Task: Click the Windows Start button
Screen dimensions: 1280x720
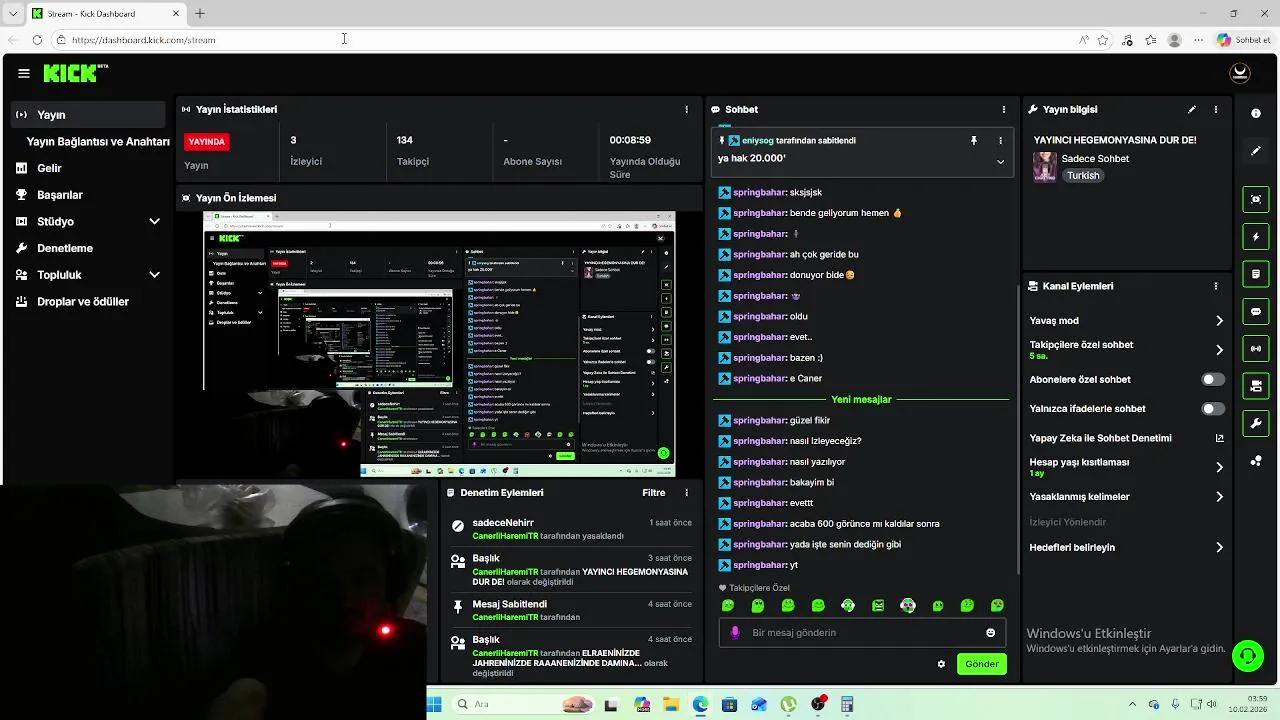Action: tap(435, 705)
